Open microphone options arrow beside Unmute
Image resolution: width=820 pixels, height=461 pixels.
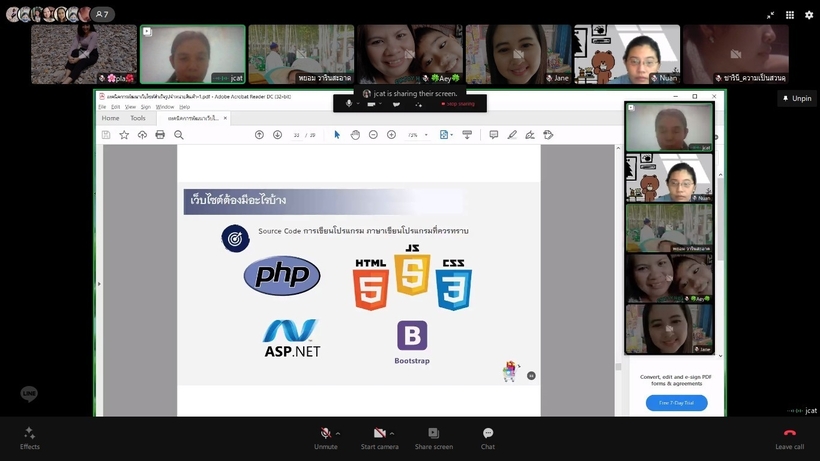(x=338, y=433)
